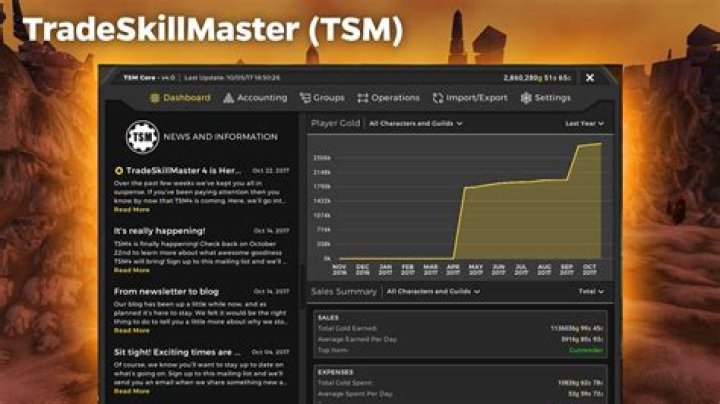Open the Sit tight! Exciting times headline
The width and height of the screenshot is (720, 404).
point(177,352)
